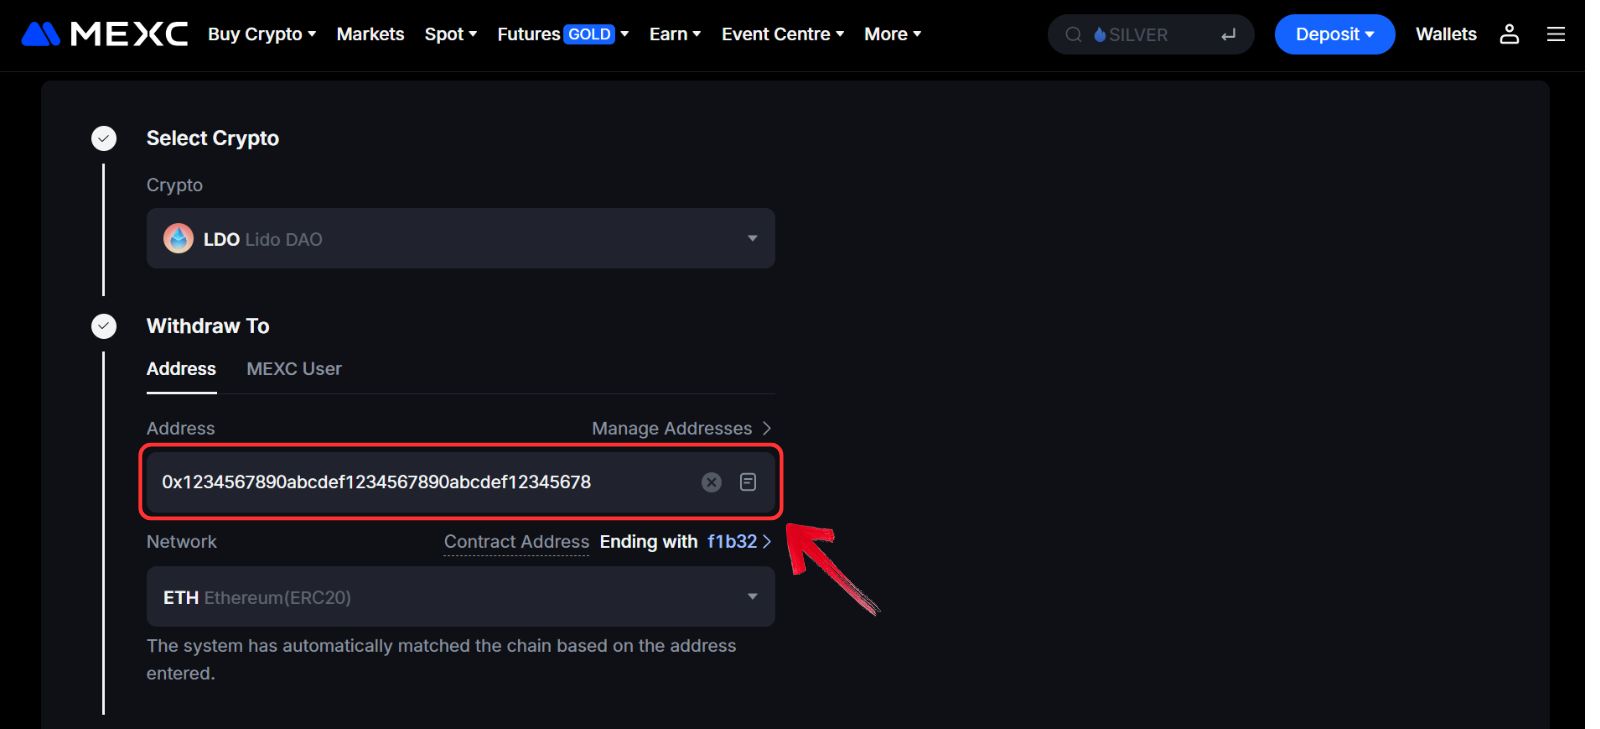Open the Deposit dropdown button
The width and height of the screenshot is (1600, 729).
tap(1334, 34)
